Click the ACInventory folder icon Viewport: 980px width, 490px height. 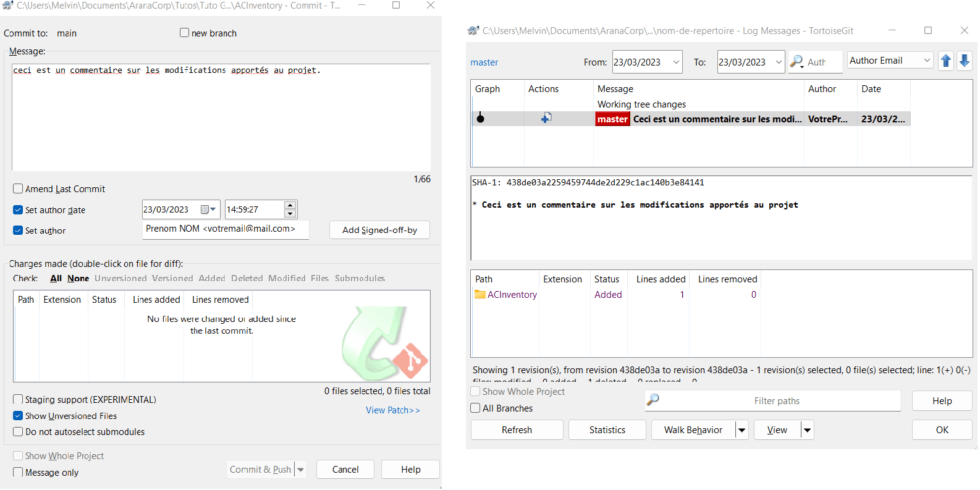pyautogui.click(x=480, y=294)
